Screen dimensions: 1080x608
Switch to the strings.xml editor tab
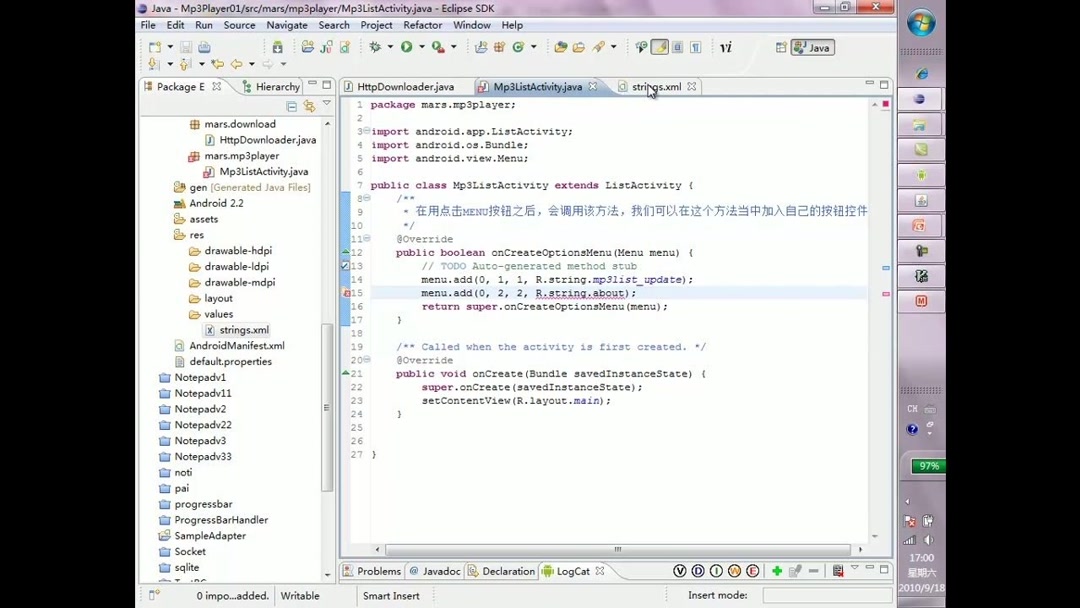click(x=656, y=87)
